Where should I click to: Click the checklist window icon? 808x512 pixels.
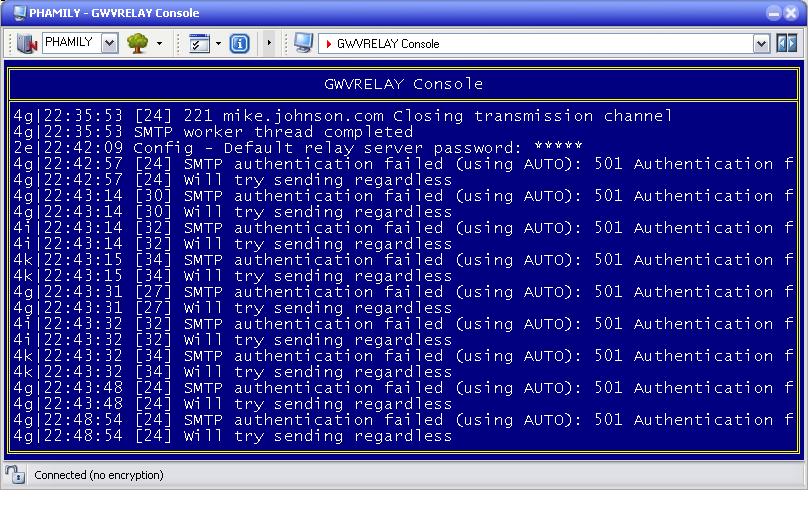[x=199, y=43]
